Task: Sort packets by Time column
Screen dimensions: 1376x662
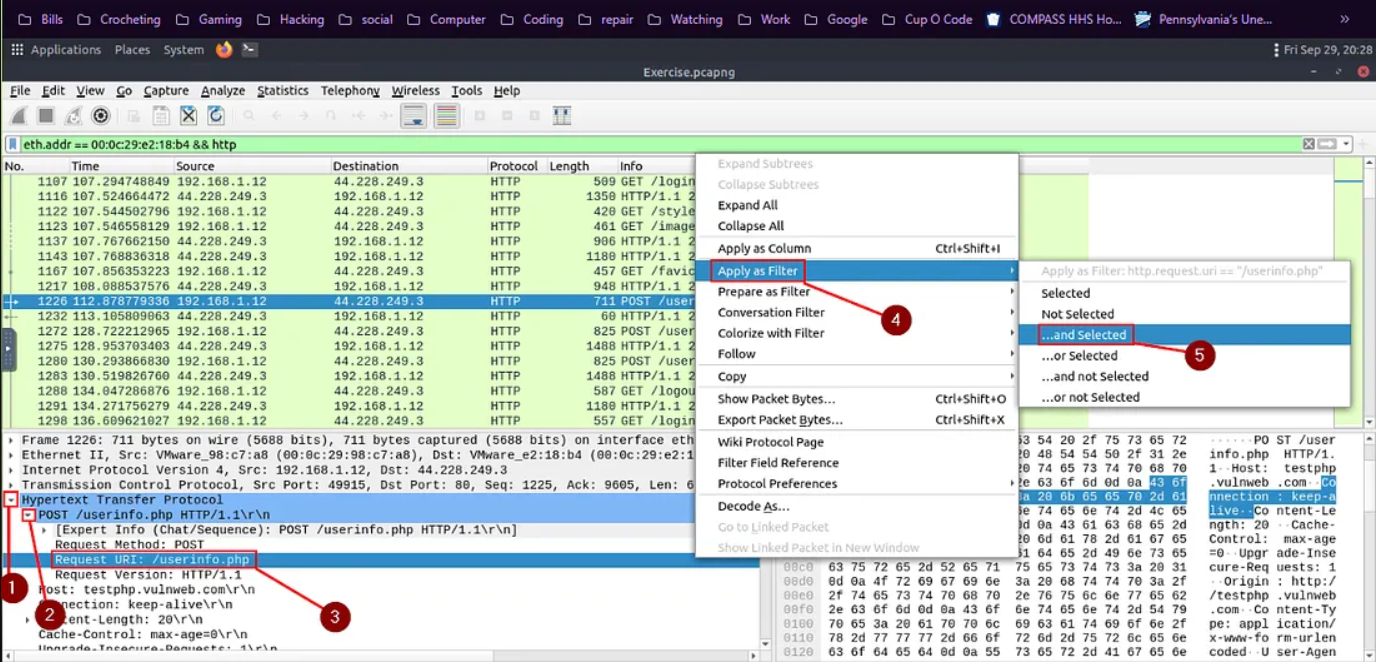Action: (x=121, y=166)
